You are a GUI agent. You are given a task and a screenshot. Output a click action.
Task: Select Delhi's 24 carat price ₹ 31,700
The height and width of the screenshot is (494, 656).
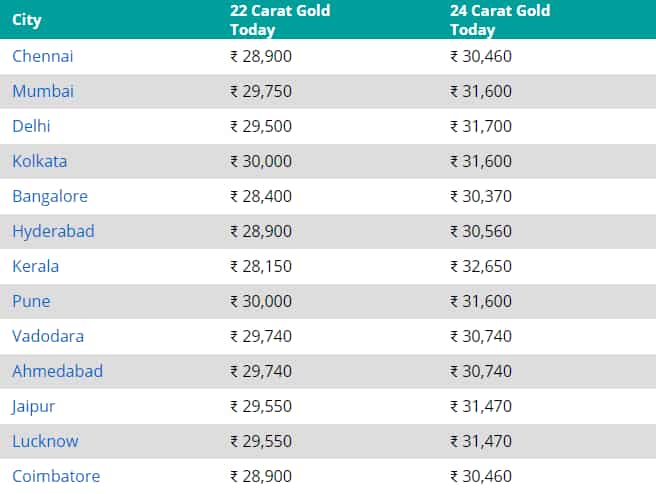481,126
